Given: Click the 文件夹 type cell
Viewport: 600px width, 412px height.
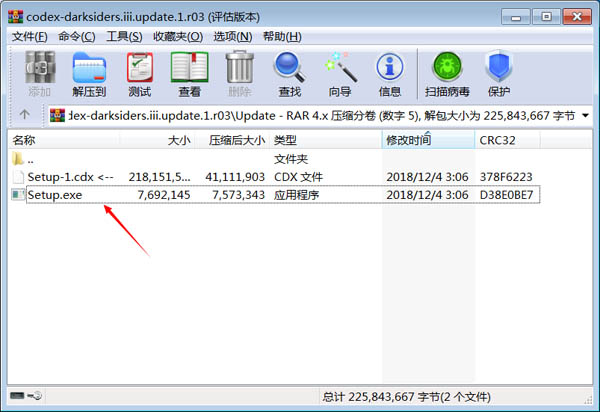Looking at the screenshot, I should (291, 158).
